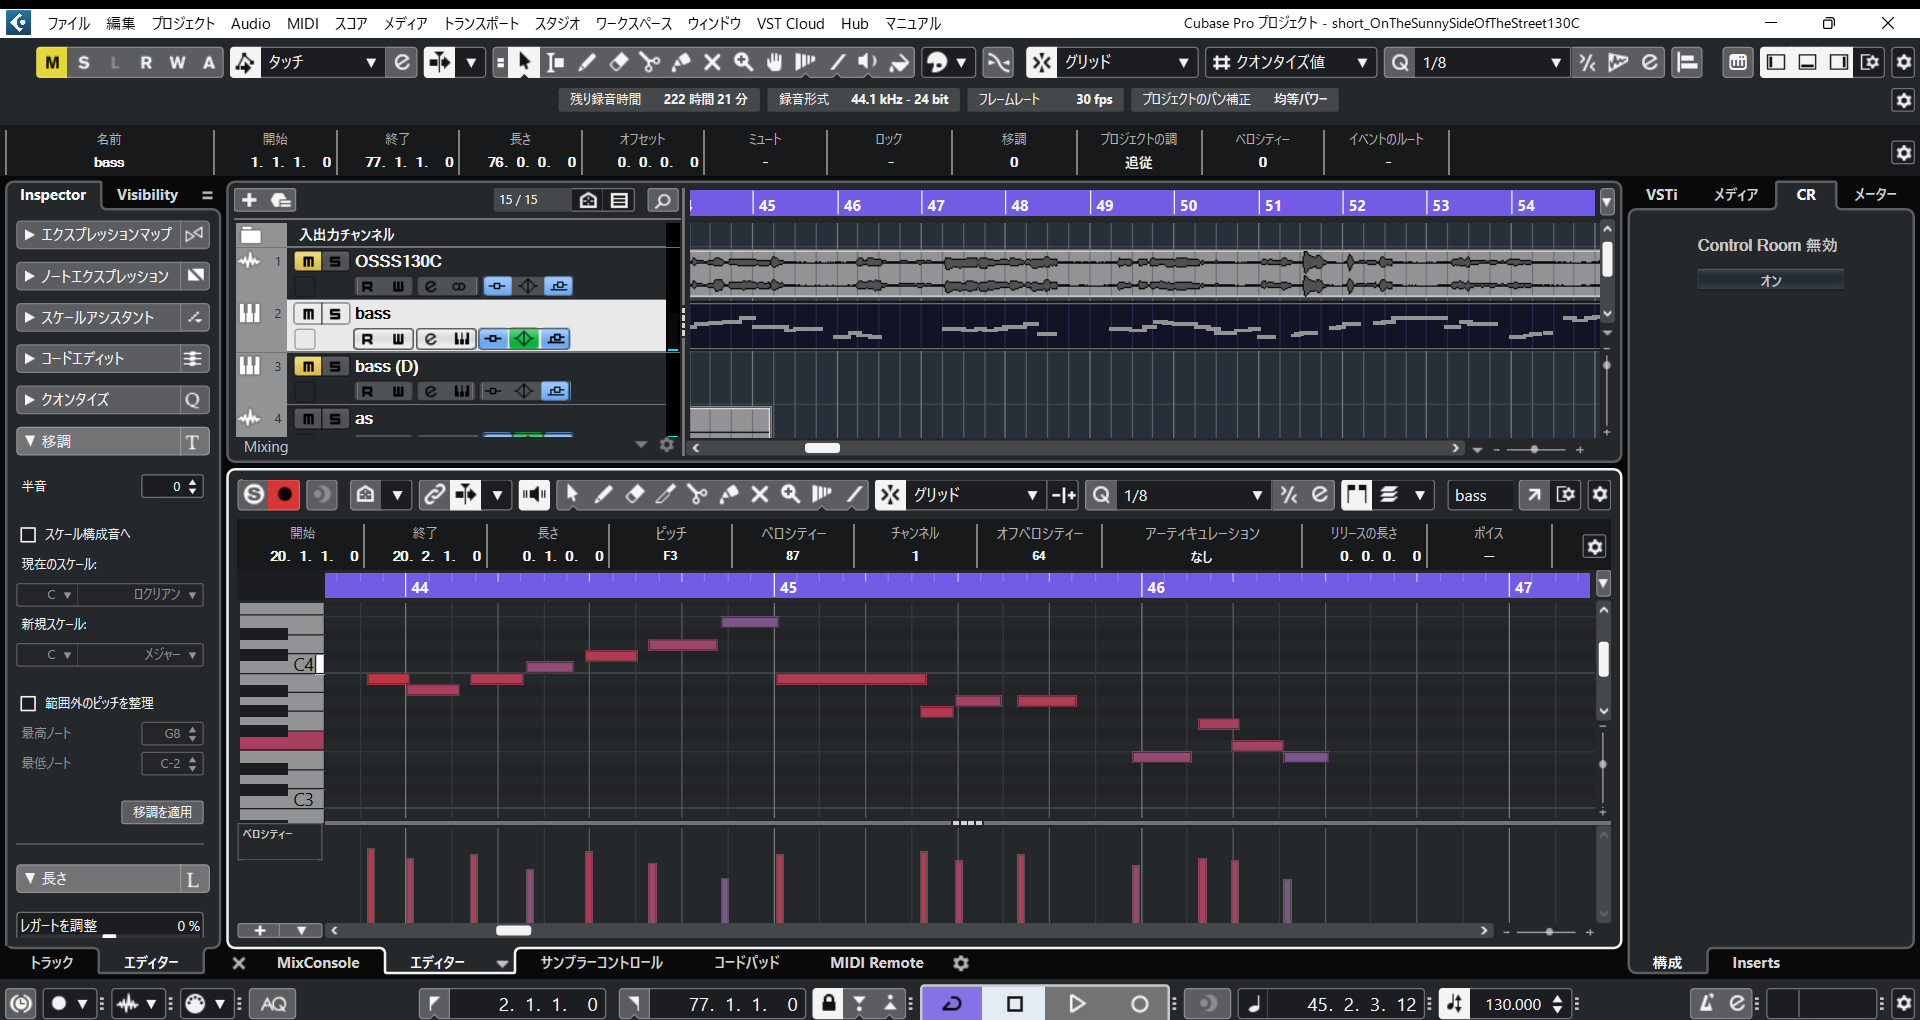The width and height of the screenshot is (1920, 1020).
Task: Open the グリッド snap type dropdown in main toolbar
Action: (x=1125, y=62)
